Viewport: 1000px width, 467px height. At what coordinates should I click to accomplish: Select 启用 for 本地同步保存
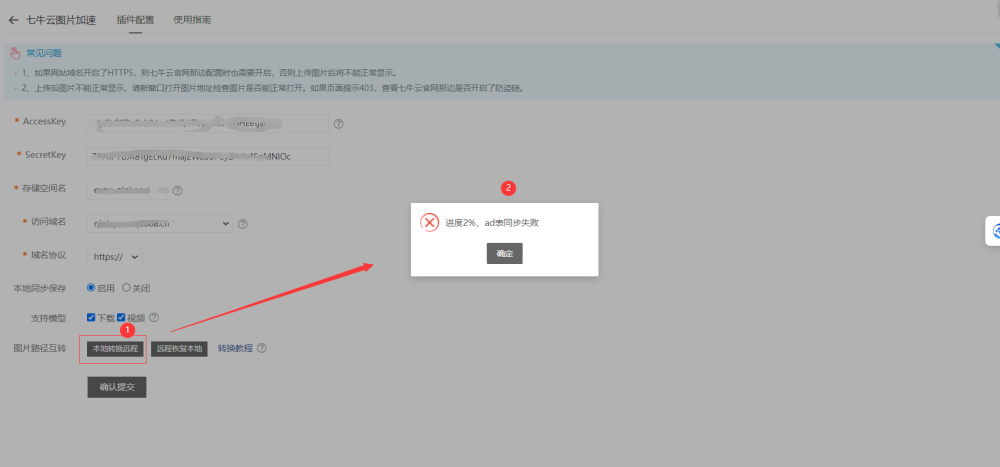[x=91, y=288]
